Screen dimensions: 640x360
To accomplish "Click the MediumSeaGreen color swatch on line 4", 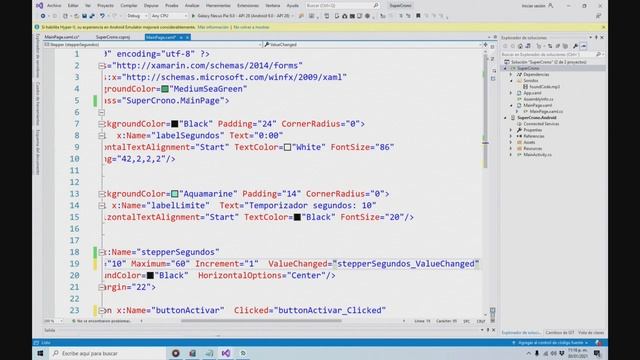I will 165,89.
